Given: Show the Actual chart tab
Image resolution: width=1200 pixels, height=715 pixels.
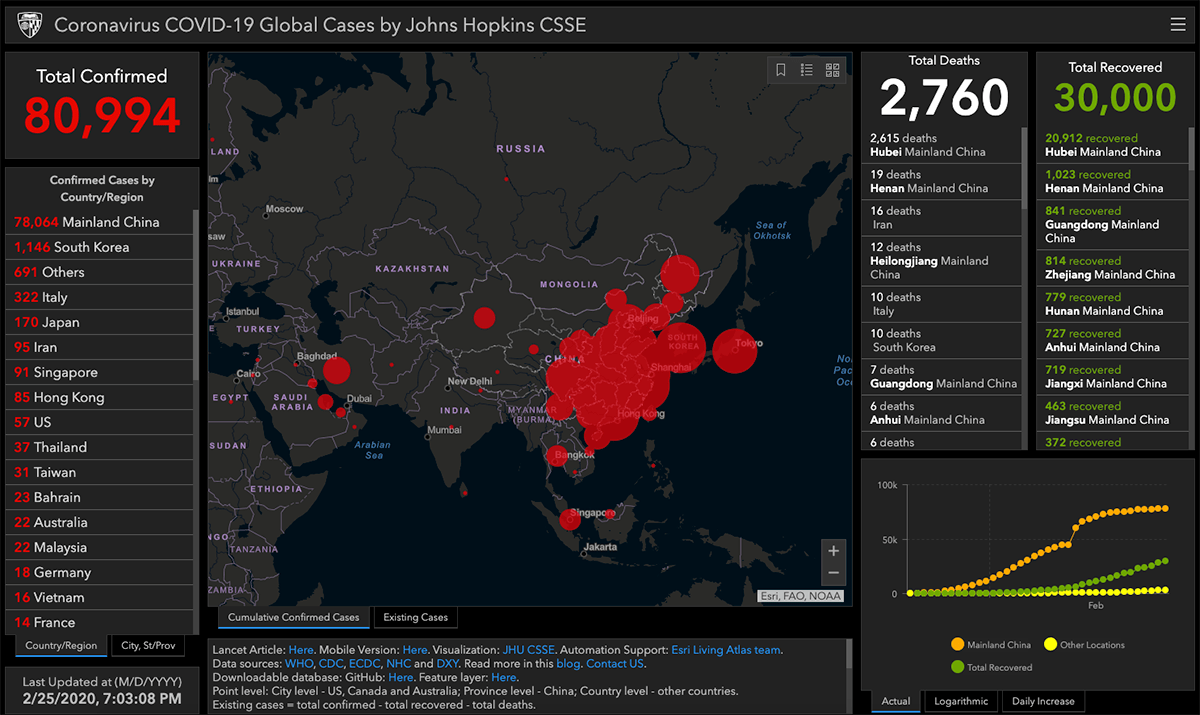Looking at the screenshot, I should click(x=896, y=701).
